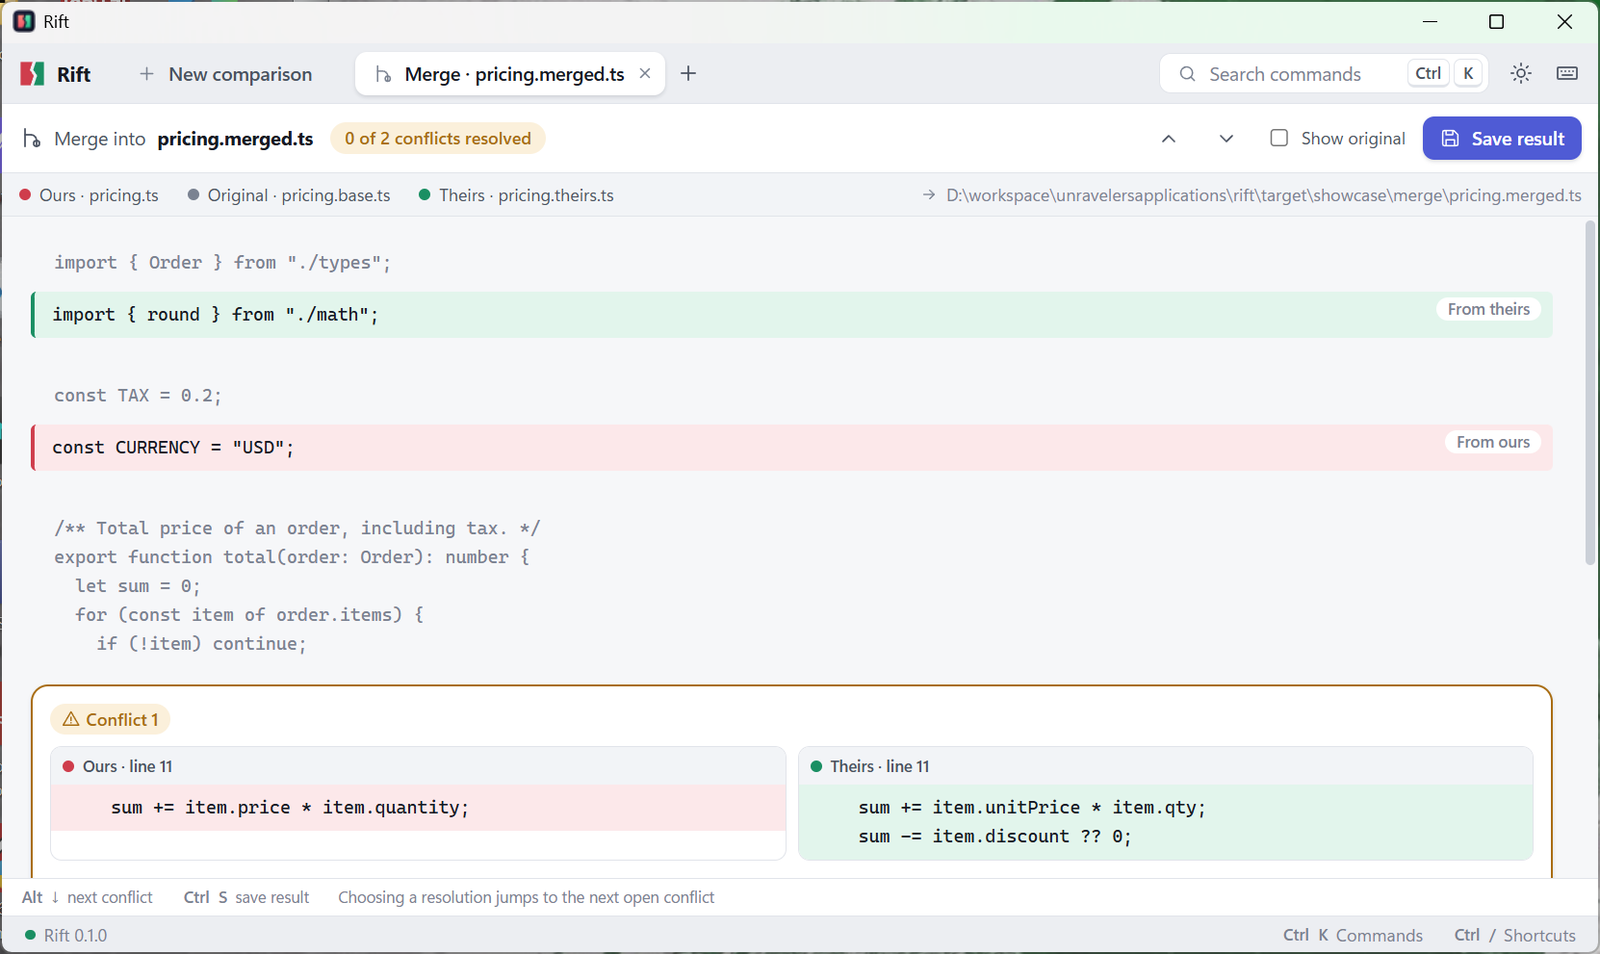
Task: Click the Rift logo icon
Action: point(33,74)
